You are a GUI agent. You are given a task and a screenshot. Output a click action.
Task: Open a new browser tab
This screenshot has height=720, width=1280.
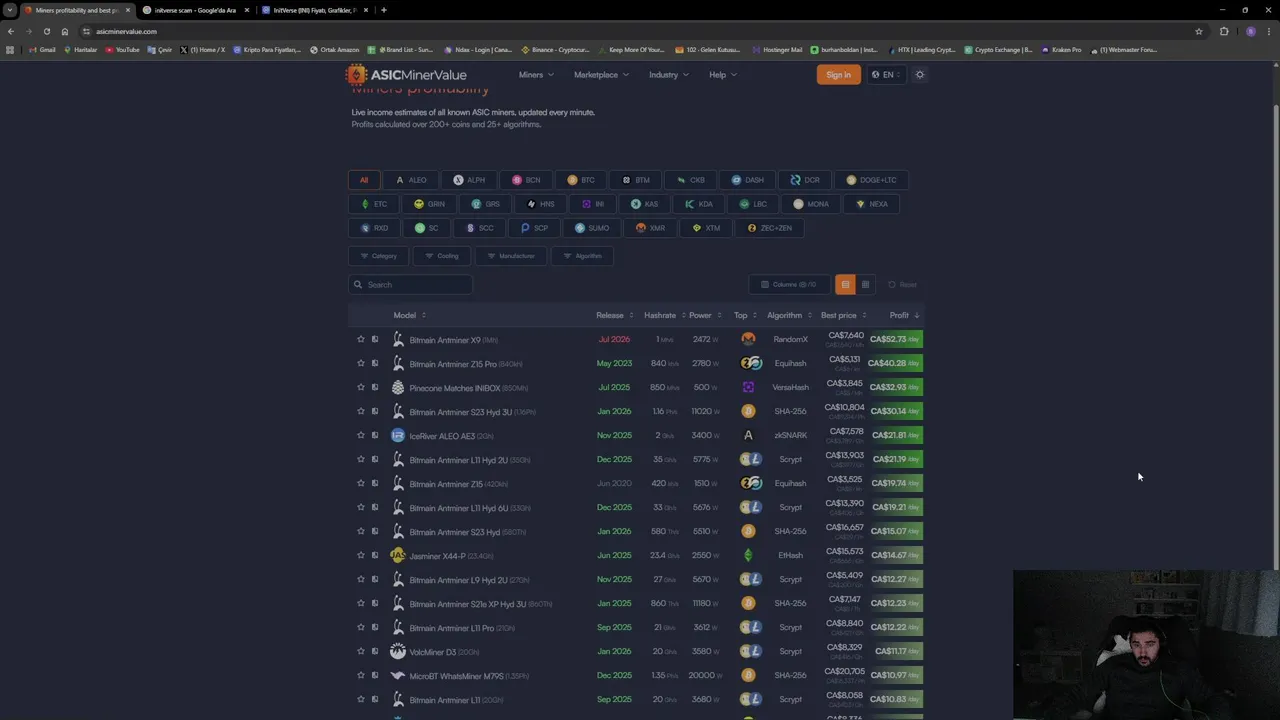(384, 10)
